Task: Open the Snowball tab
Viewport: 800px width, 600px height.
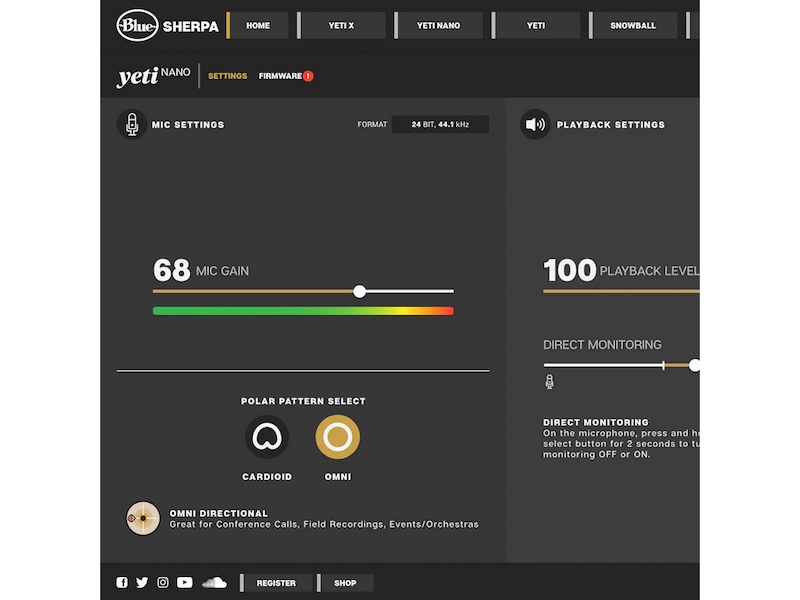Action: click(x=633, y=26)
